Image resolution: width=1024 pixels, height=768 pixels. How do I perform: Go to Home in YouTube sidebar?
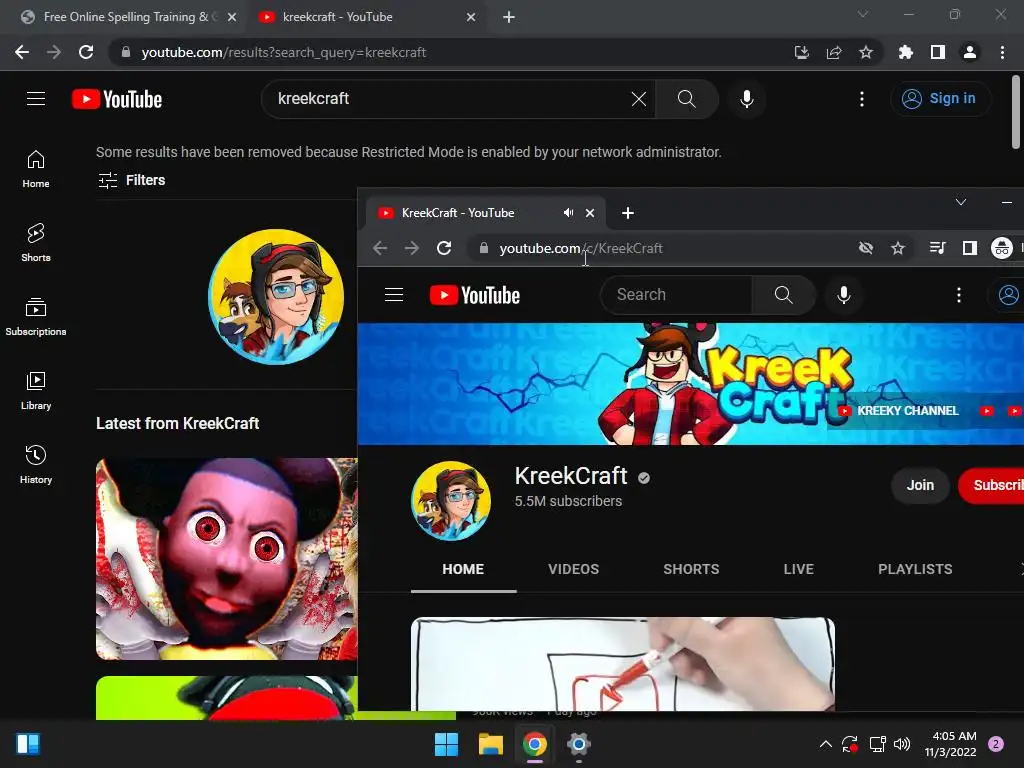tap(36, 168)
